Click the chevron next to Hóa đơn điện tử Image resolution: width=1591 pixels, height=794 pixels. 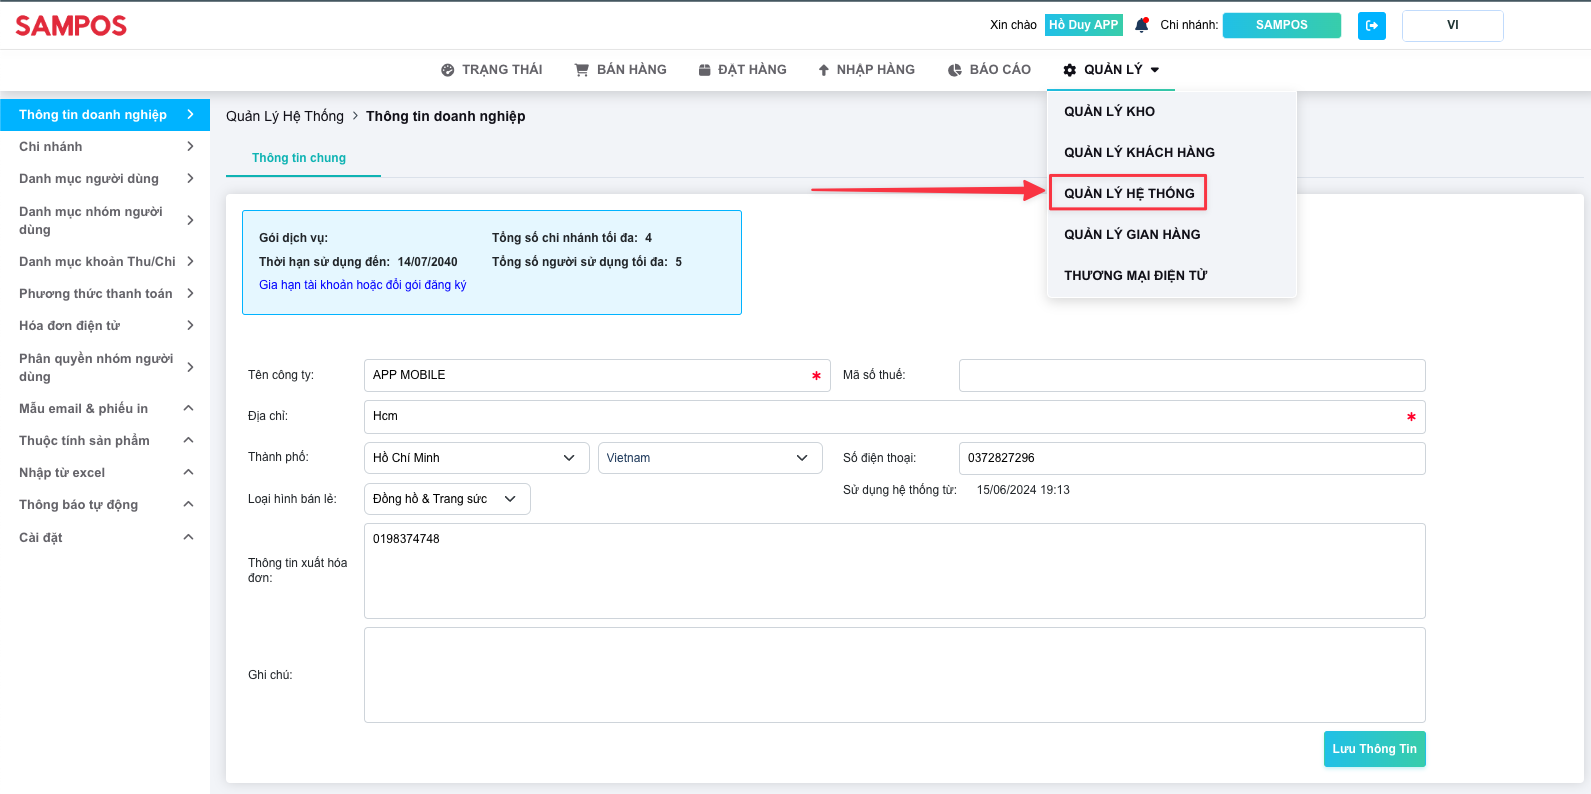(190, 326)
